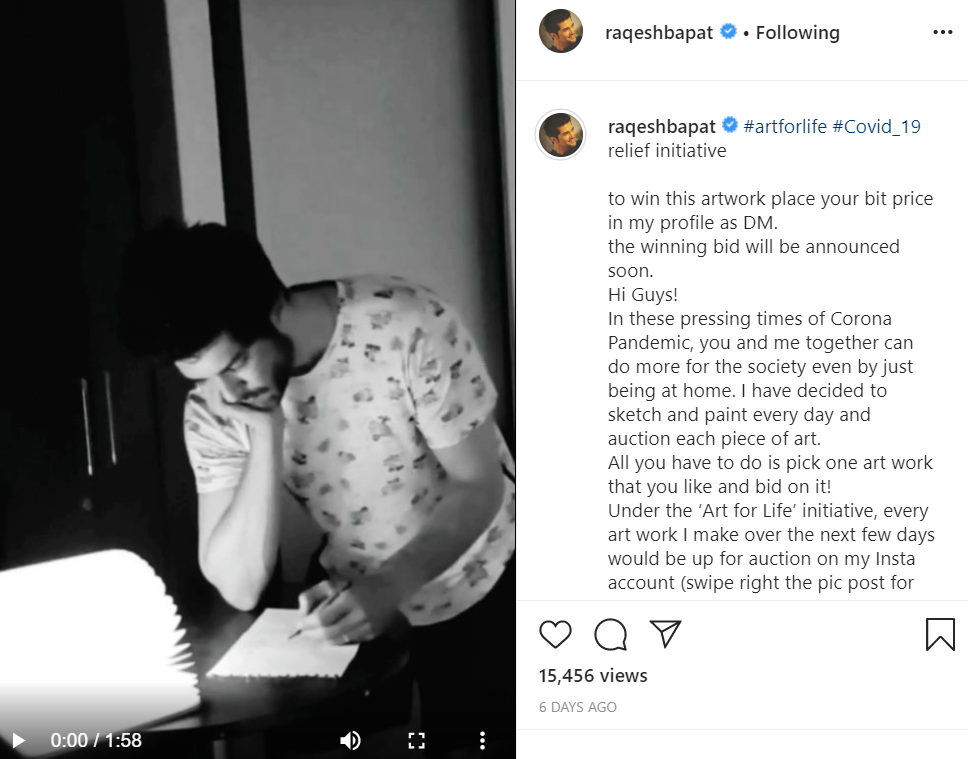Share post via paper plane icon
The image size is (968, 759).
665,634
